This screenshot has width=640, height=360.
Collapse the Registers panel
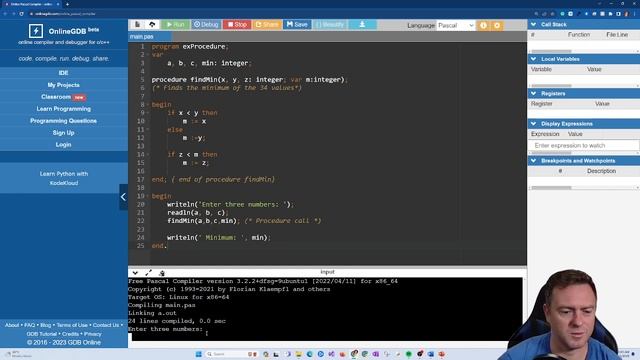click(x=533, y=93)
